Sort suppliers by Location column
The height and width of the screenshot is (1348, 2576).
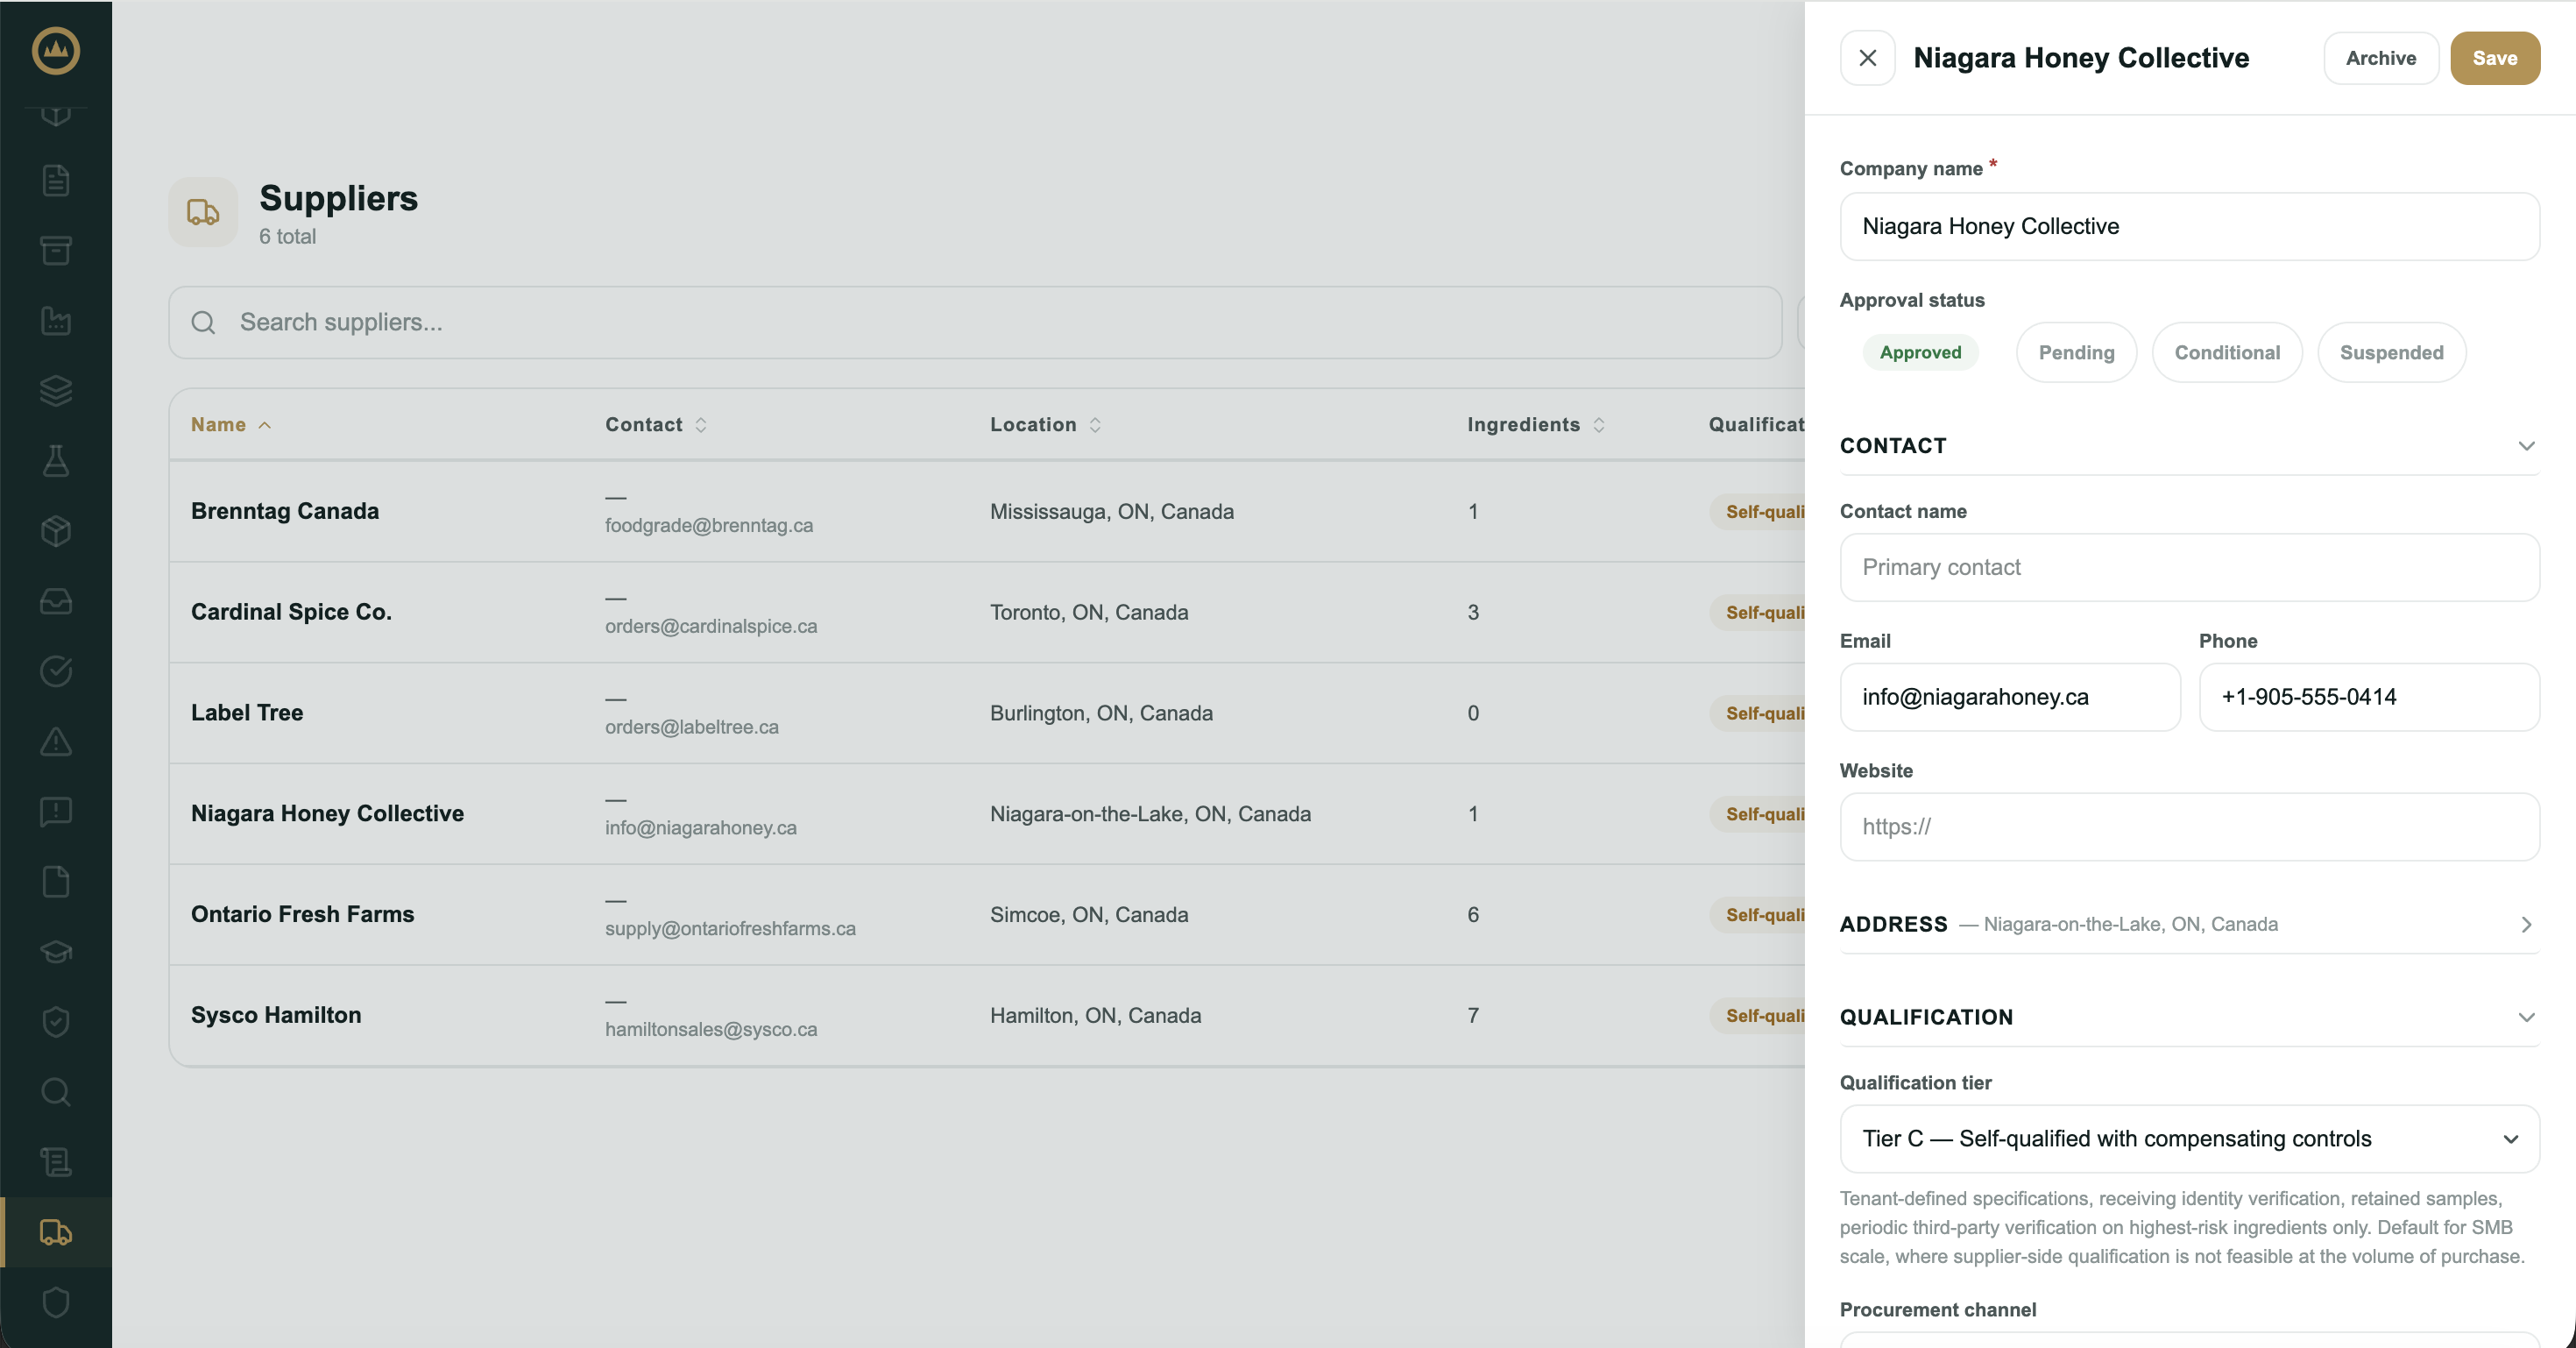1046,425
